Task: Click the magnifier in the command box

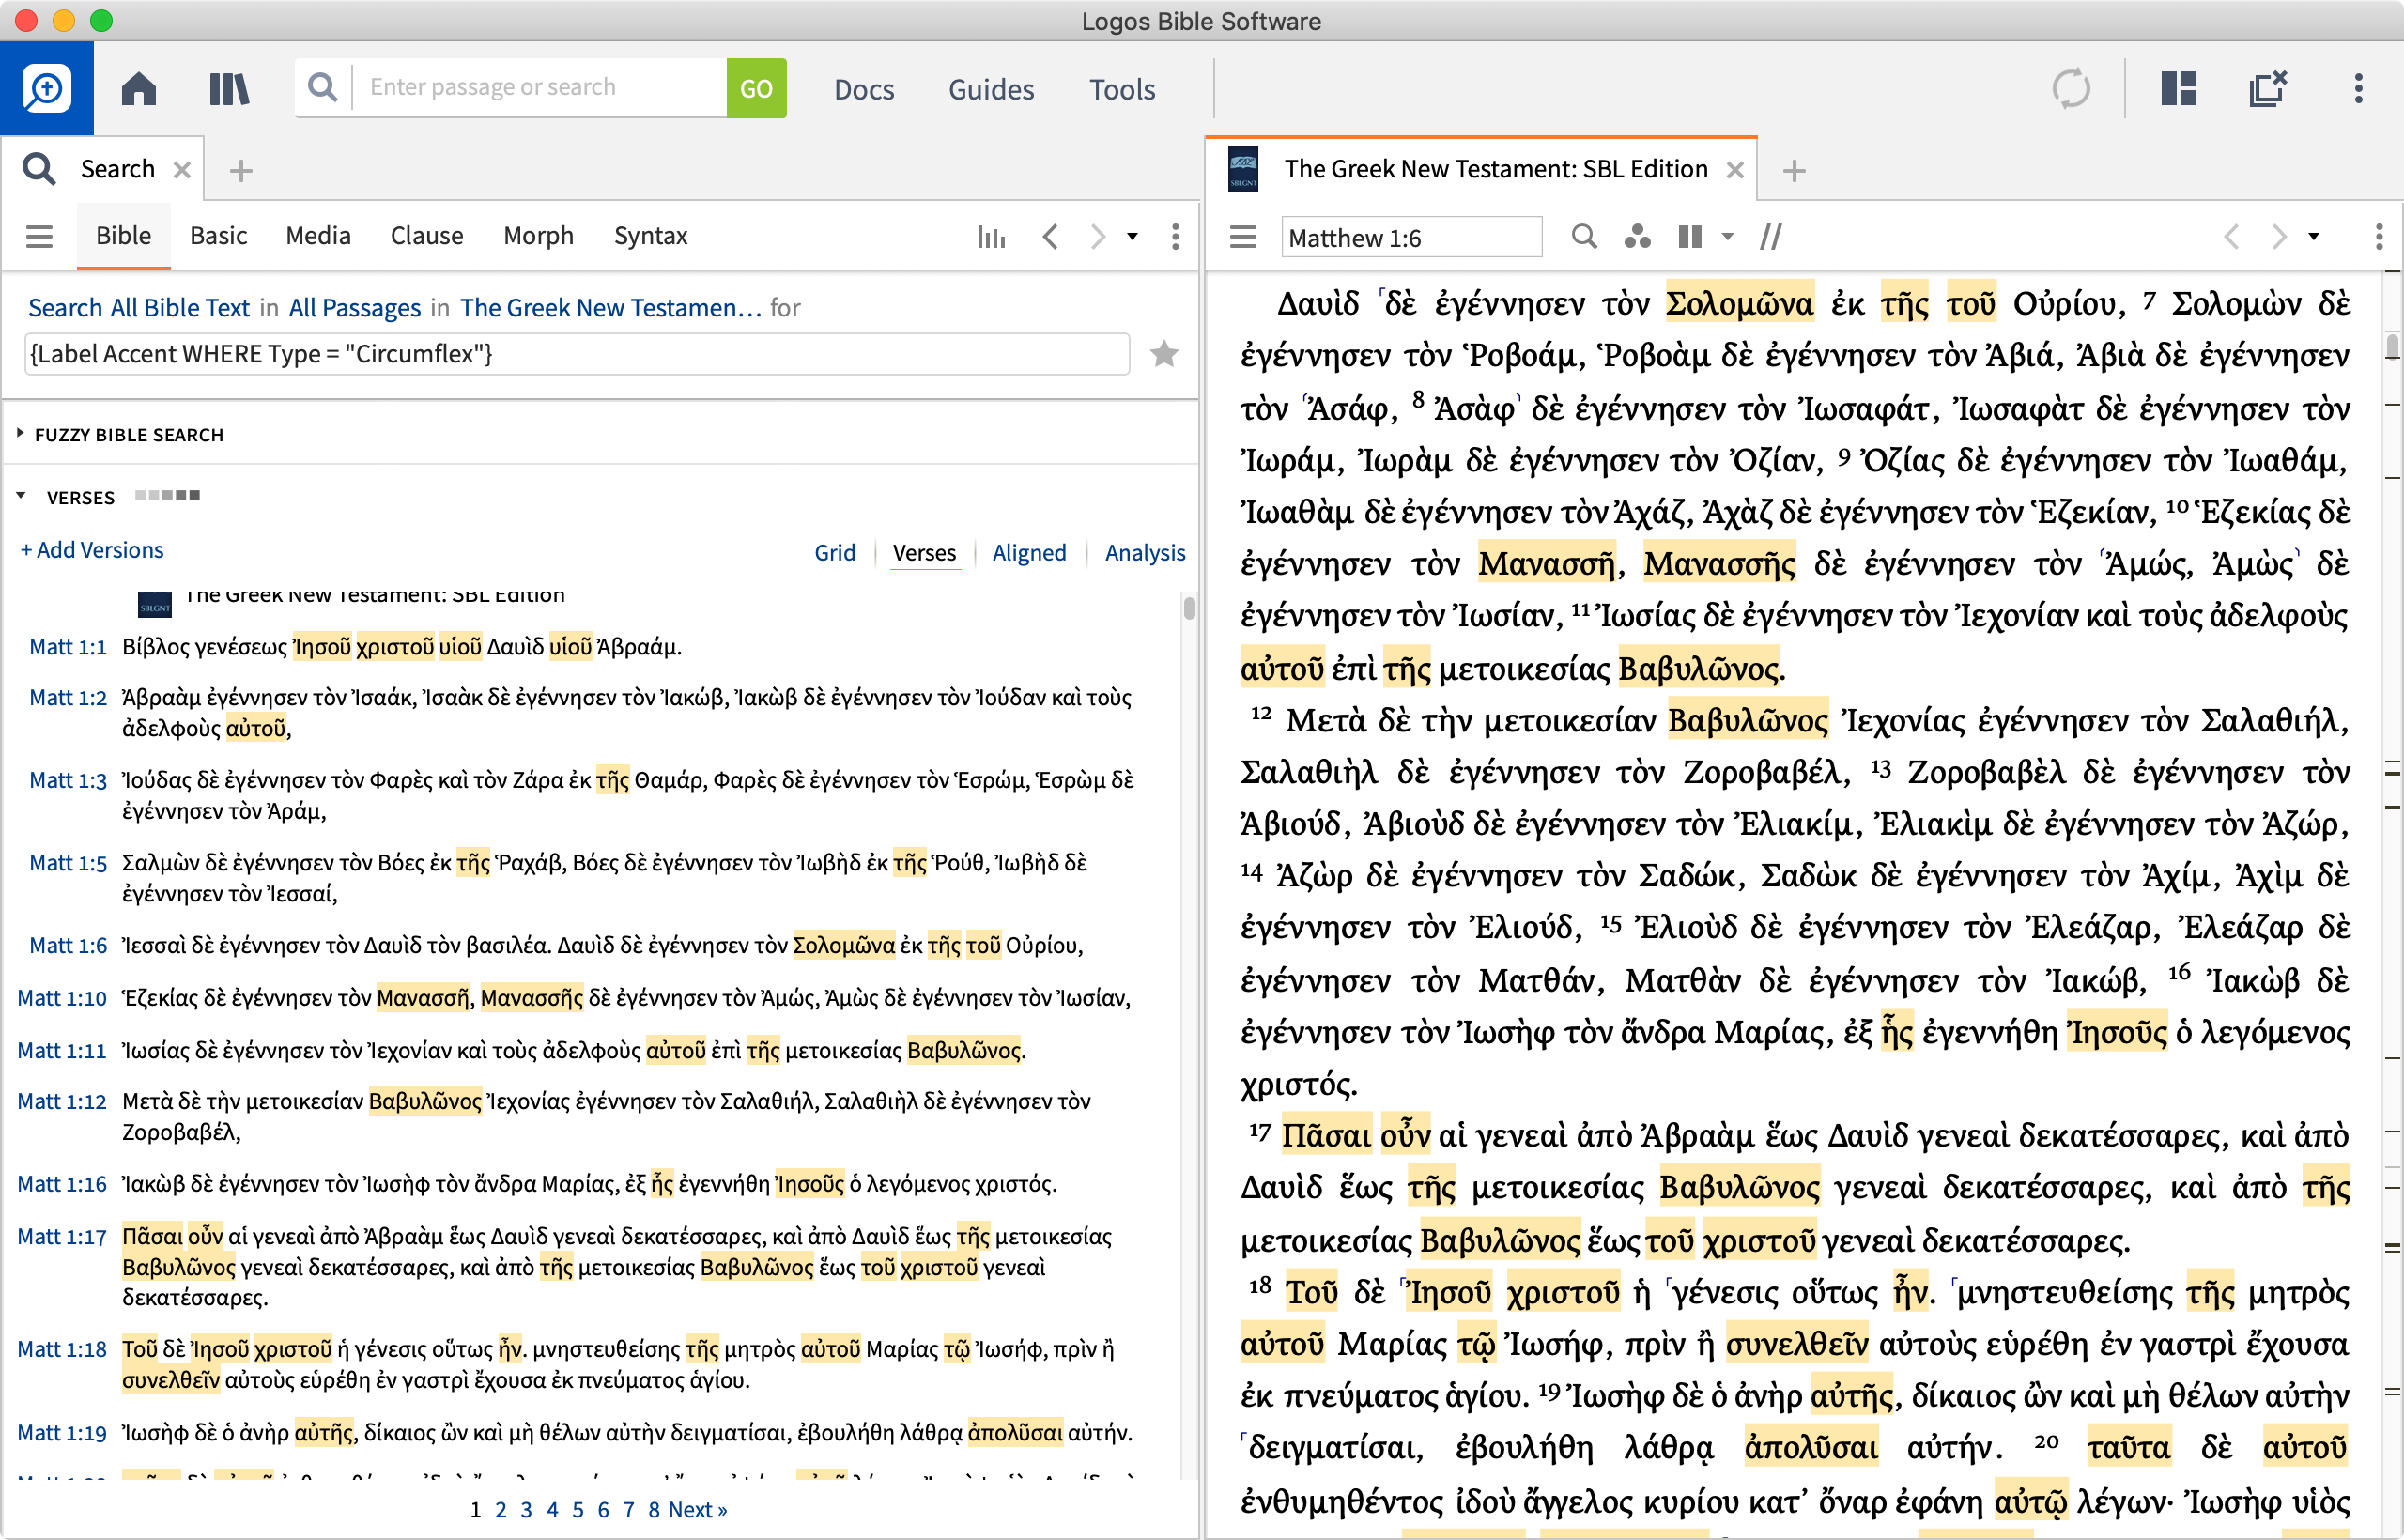Action: tap(322, 87)
